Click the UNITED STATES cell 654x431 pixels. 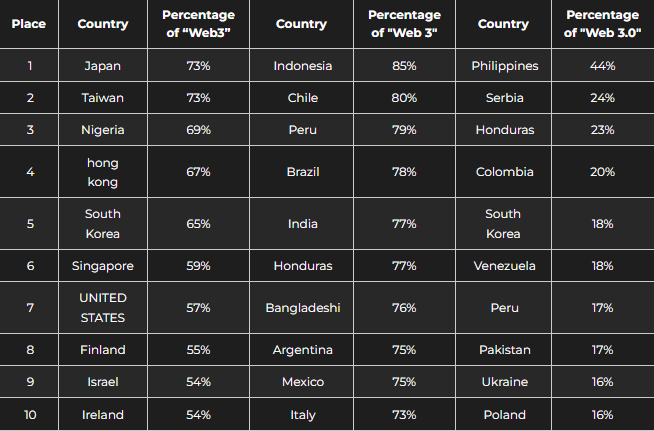[103, 308]
